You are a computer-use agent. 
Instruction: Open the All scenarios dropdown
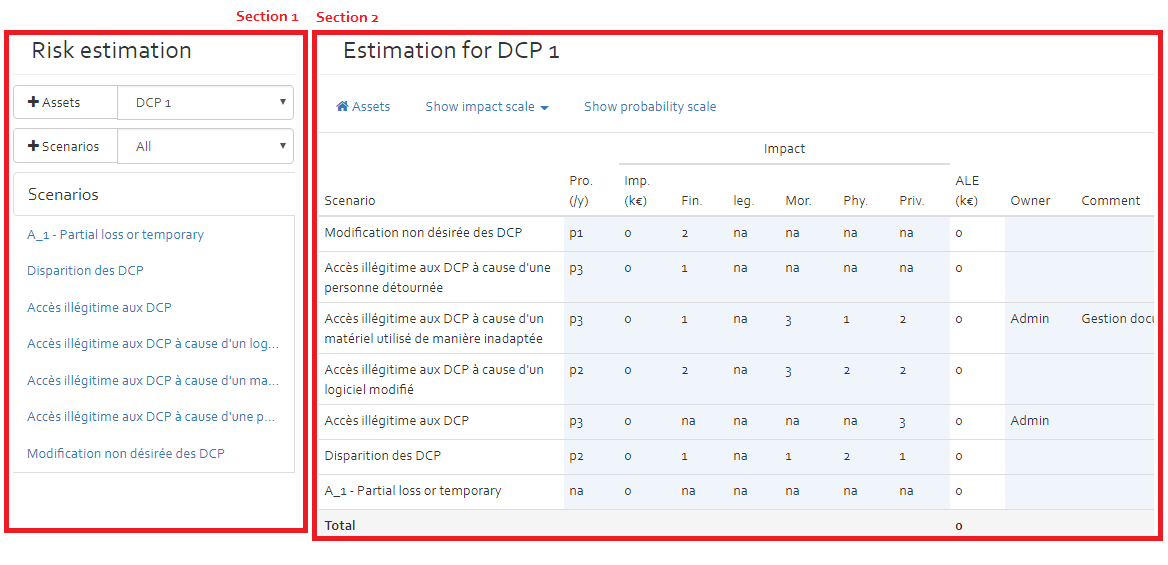click(x=206, y=146)
